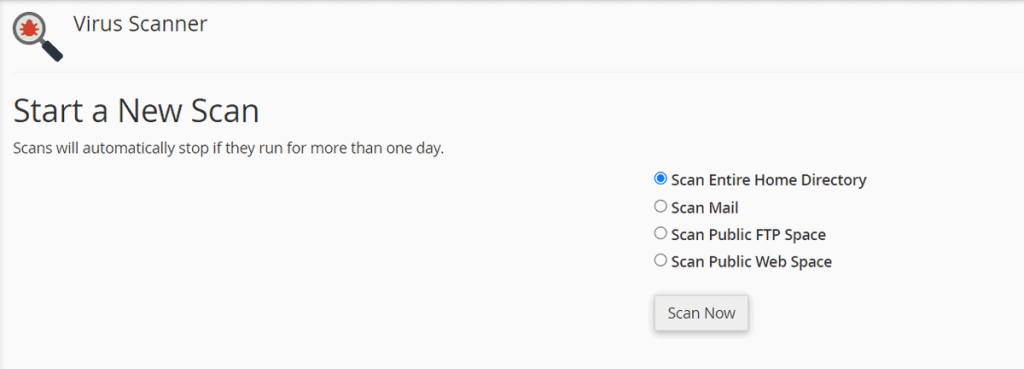The height and width of the screenshot is (369, 1024).
Task: Choose the Scan Mail radio button
Action: 660,206
